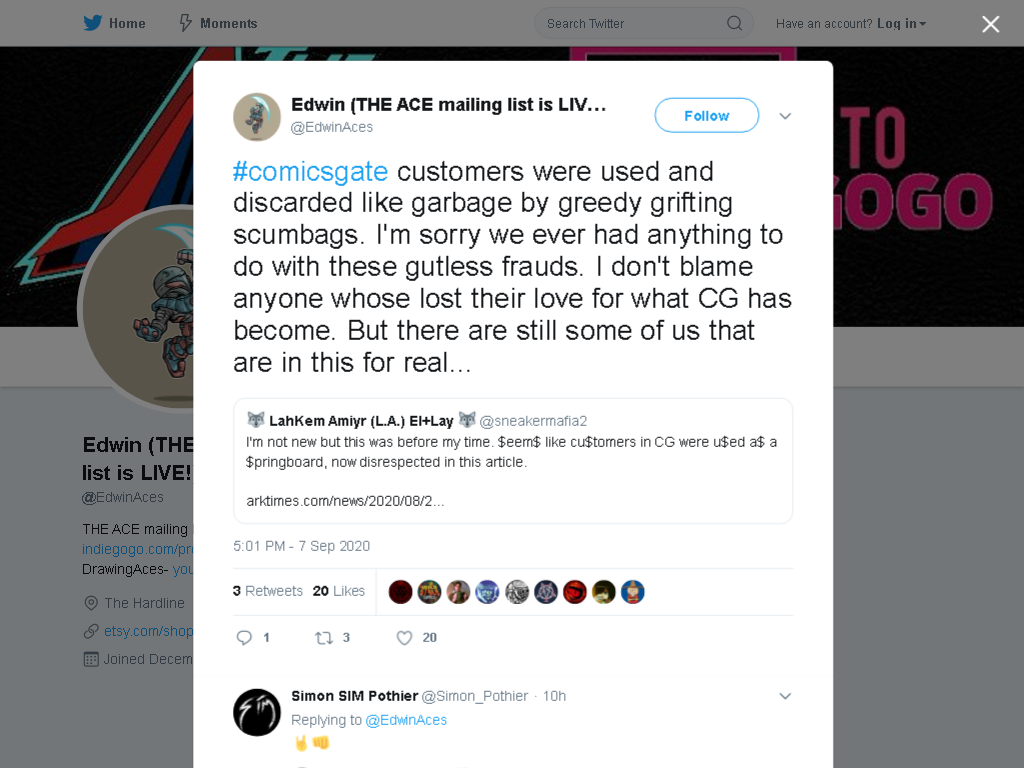The width and height of the screenshot is (1024, 768).
Task: Follow the @EdwinAces account
Action: 707,116
